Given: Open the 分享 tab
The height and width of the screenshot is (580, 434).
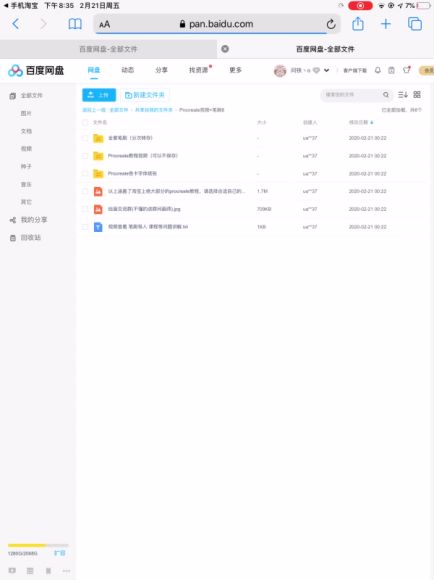Looking at the screenshot, I should (161, 70).
